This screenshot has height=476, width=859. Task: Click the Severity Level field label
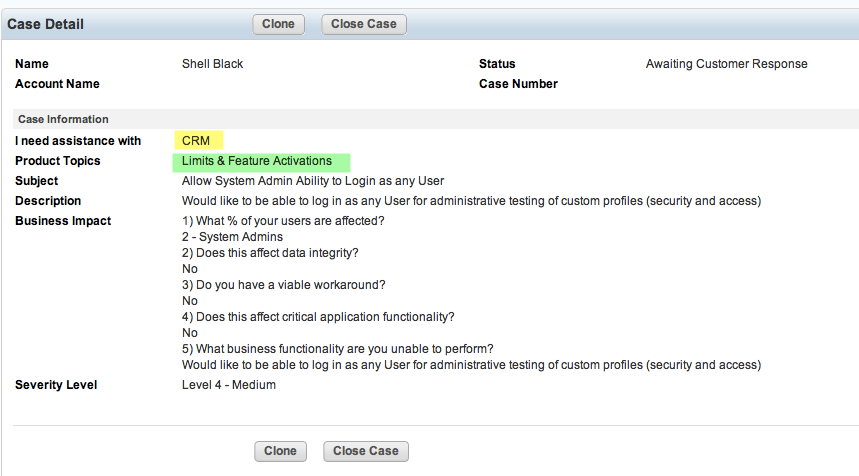[x=56, y=385]
